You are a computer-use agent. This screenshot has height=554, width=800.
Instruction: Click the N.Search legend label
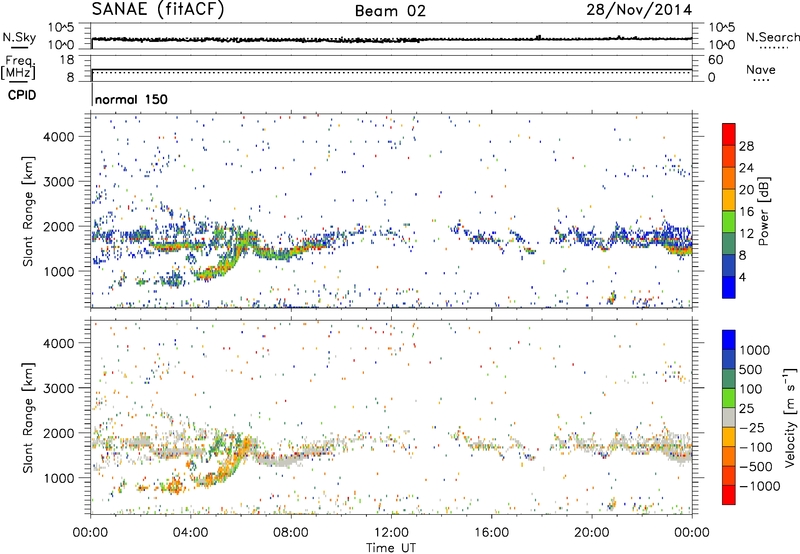(773, 37)
